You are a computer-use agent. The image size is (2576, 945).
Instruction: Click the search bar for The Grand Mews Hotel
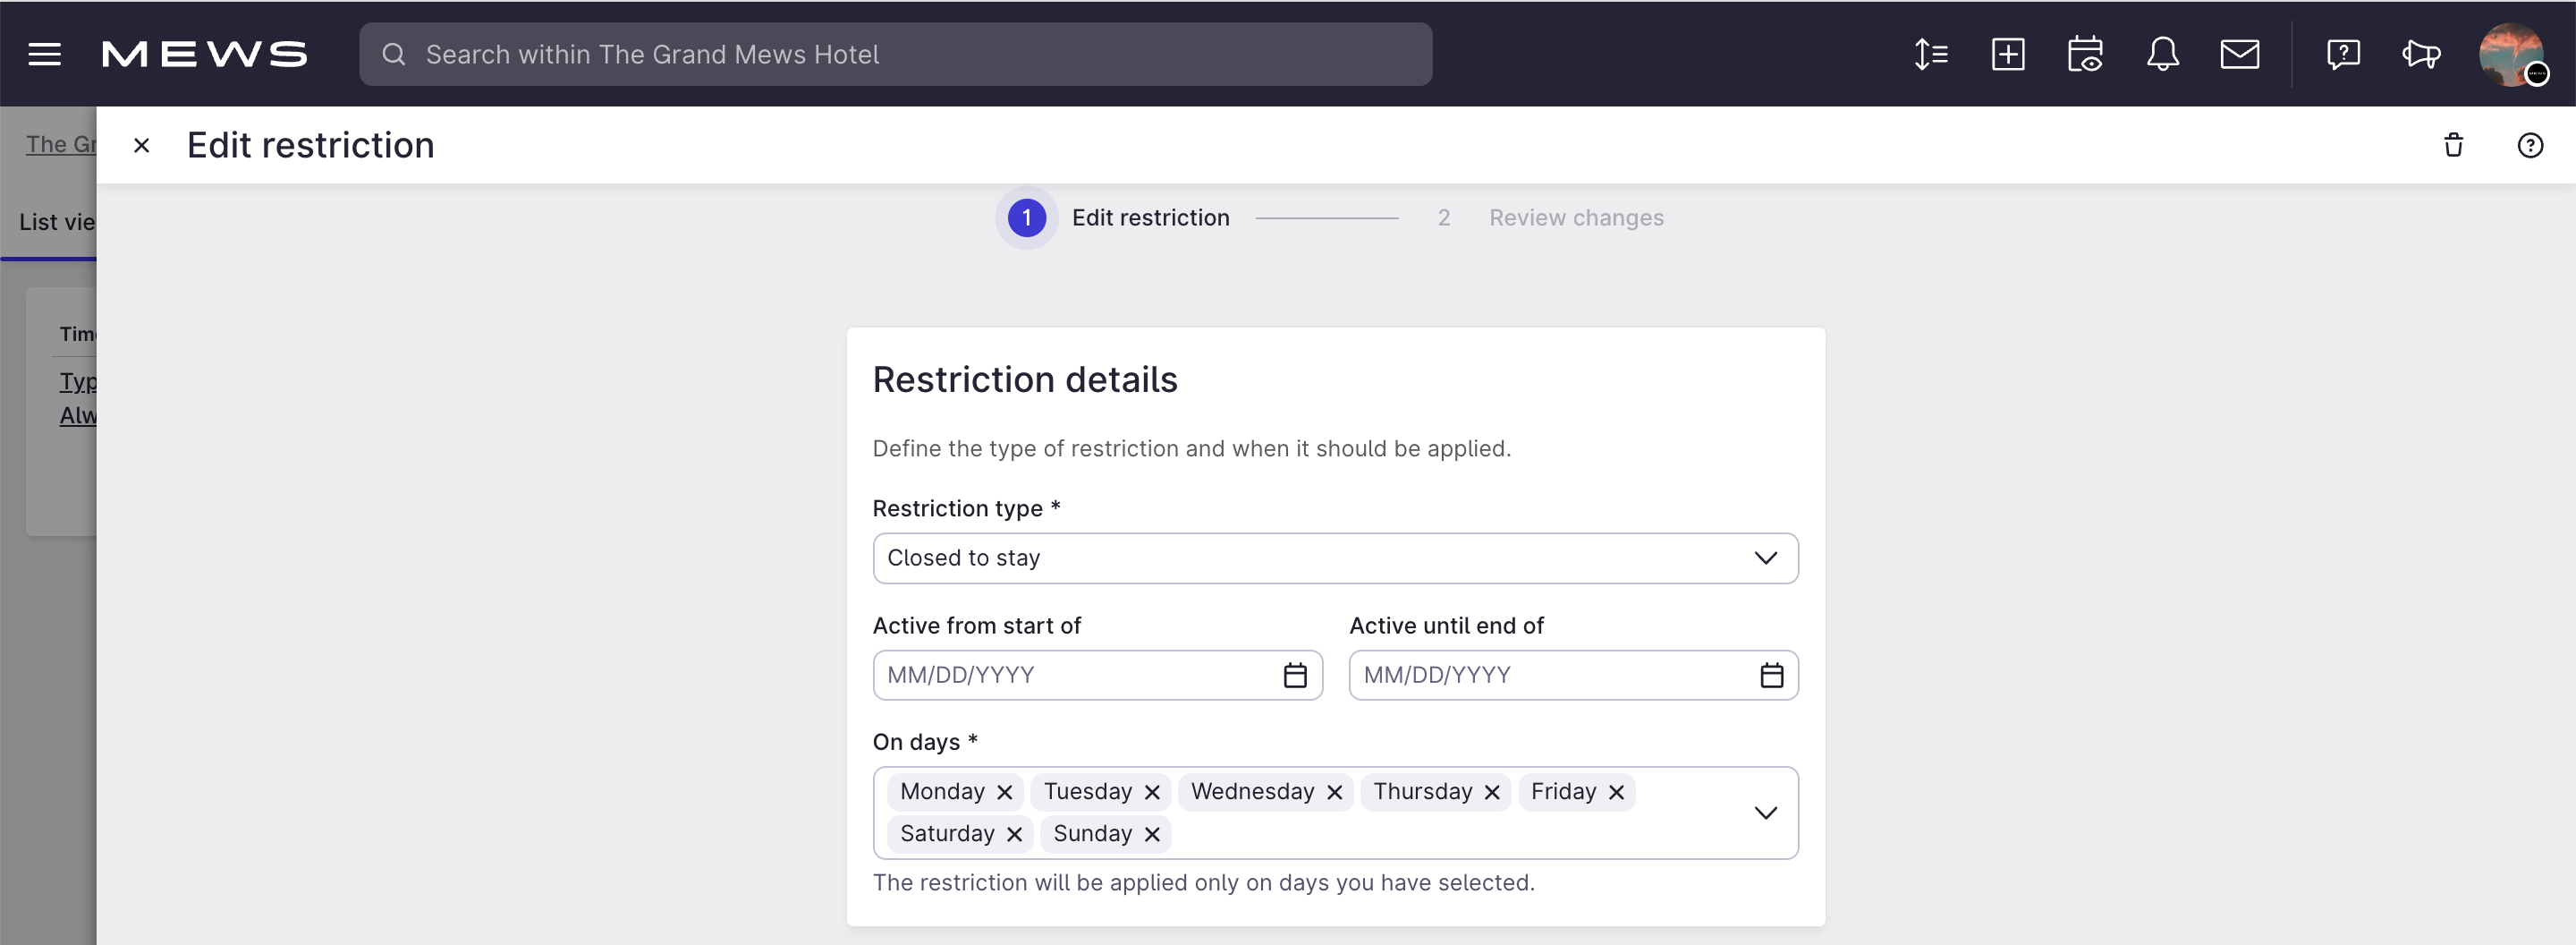(x=896, y=54)
